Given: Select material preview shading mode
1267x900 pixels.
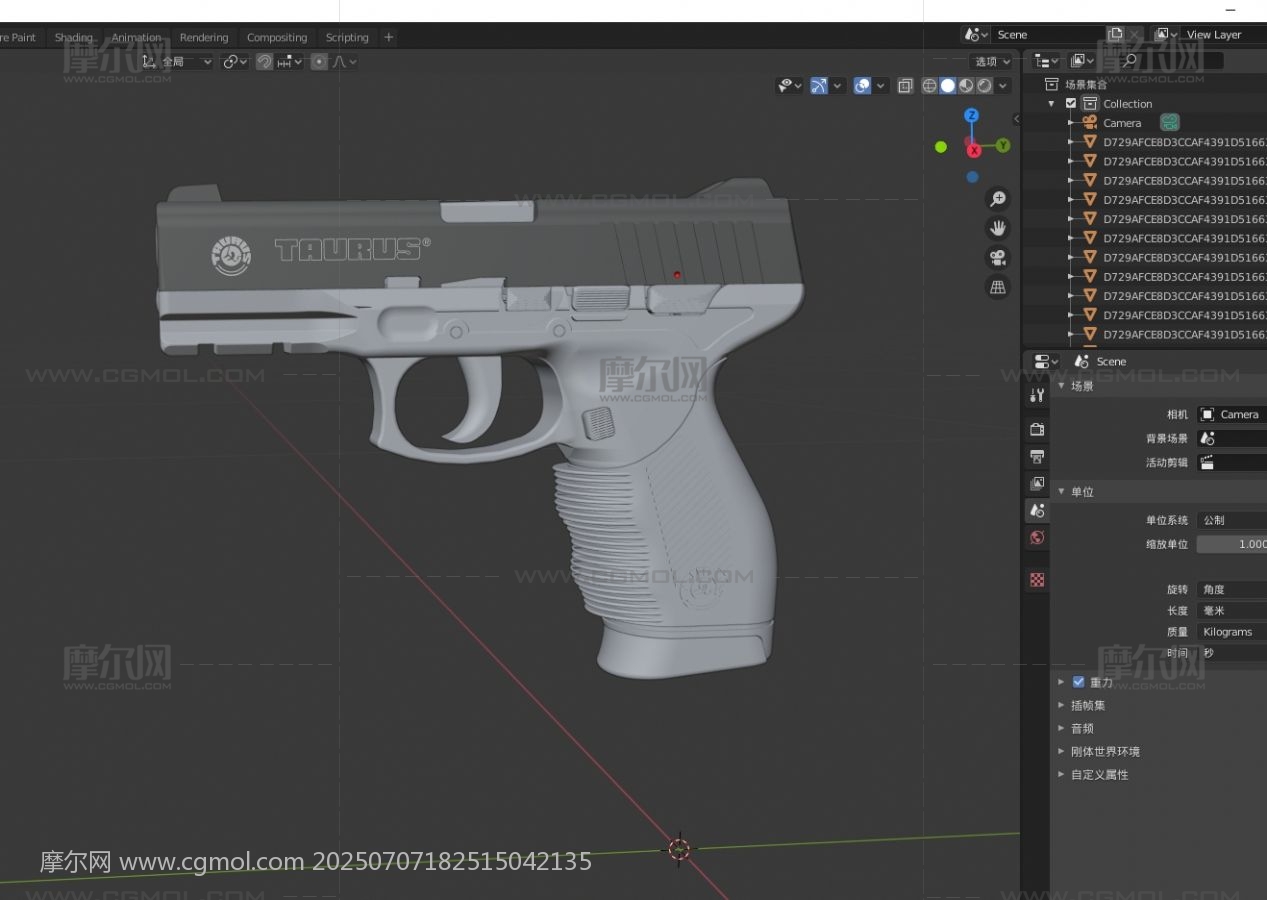Looking at the screenshot, I should click(966, 85).
